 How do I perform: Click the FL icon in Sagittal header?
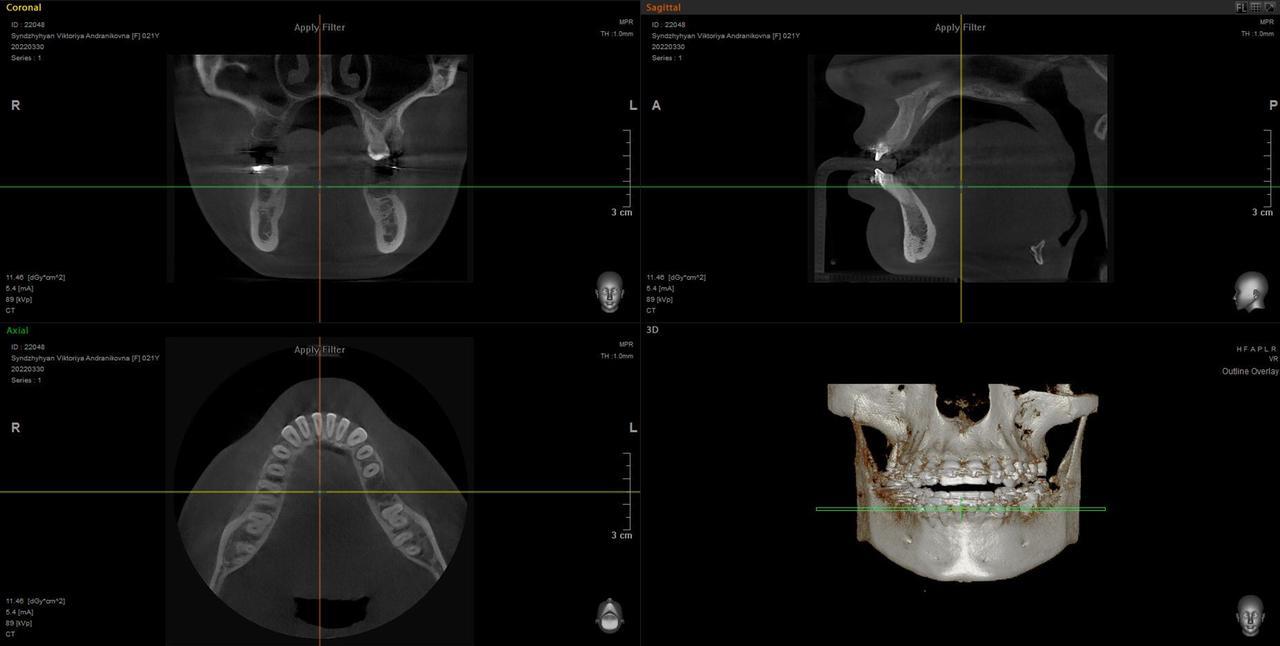pyautogui.click(x=1241, y=7)
